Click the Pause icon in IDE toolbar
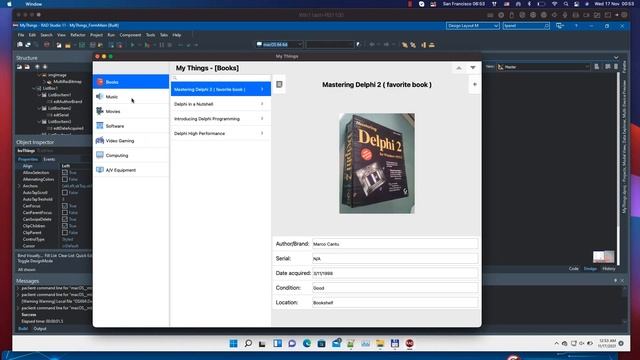Image resolution: width=640 pixels, height=360 pixels. [162, 45]
